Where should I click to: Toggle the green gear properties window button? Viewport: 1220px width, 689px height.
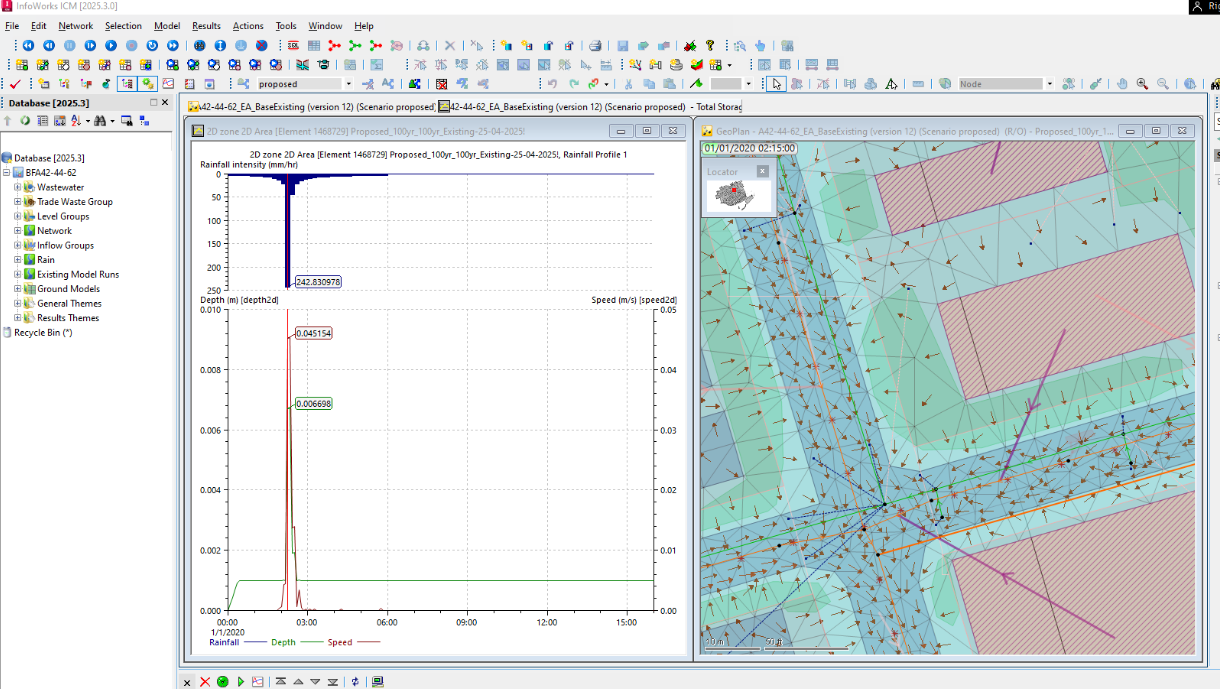pos(148,84)
